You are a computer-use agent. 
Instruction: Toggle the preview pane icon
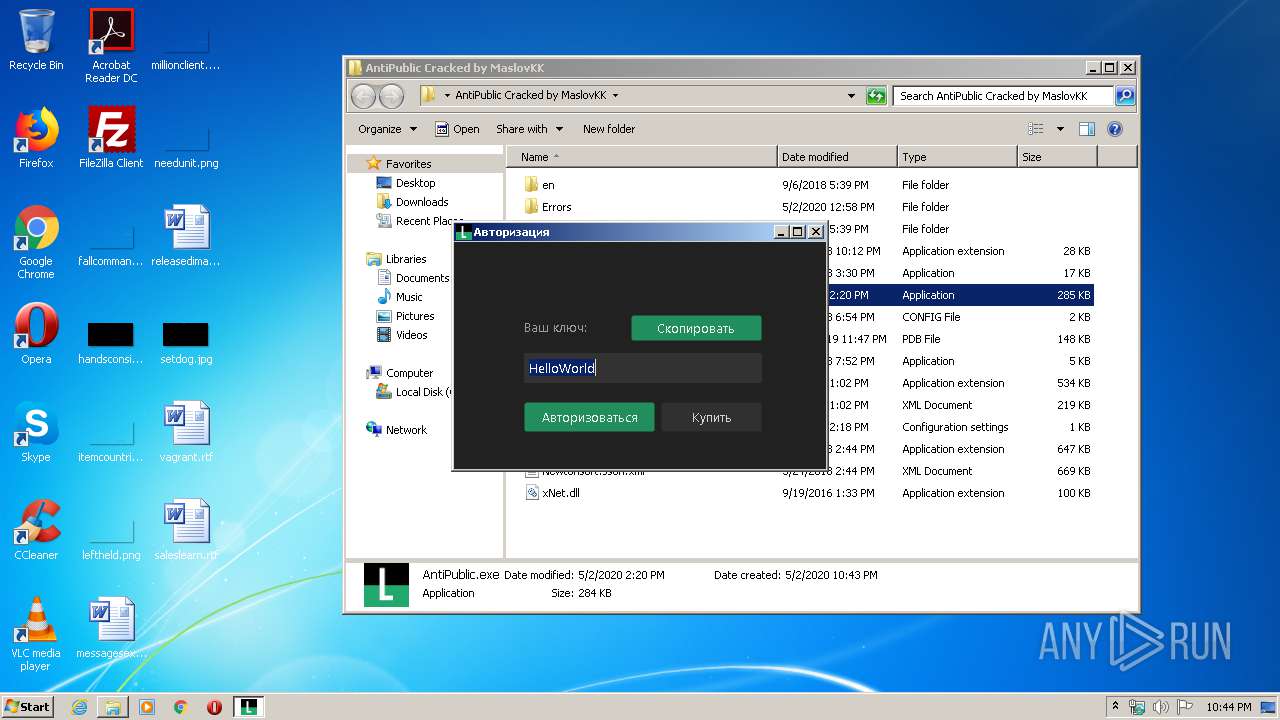[x=1087, y=129]
